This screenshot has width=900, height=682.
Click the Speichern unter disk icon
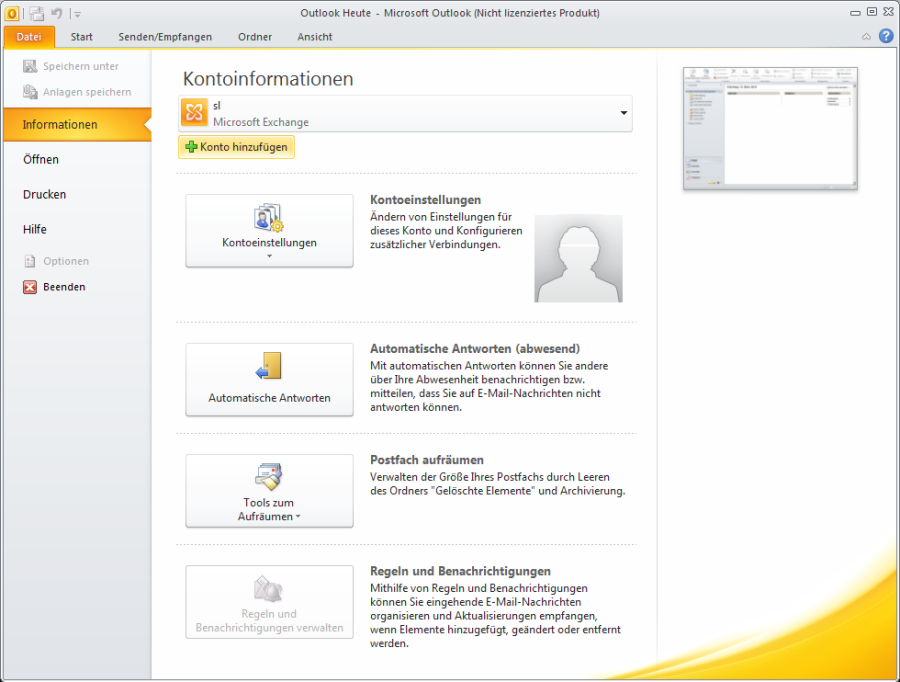click(x=30, y=67)
